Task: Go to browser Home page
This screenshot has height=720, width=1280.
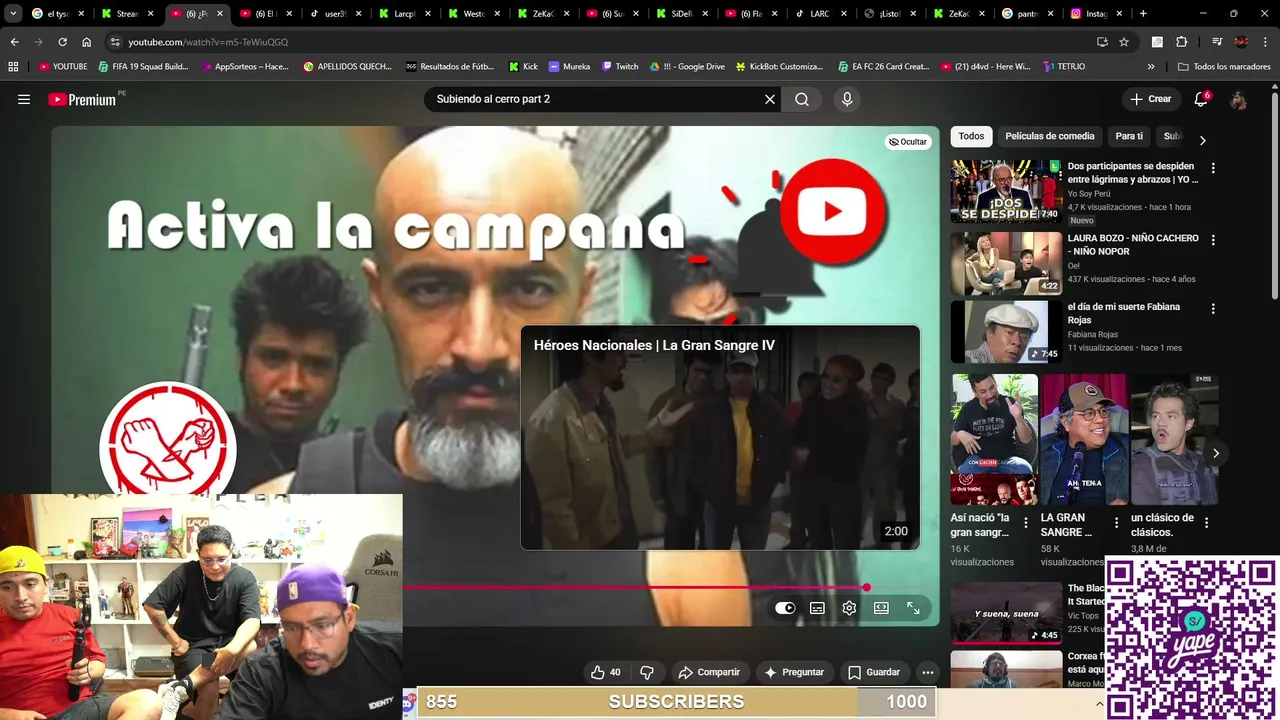Action: pos(87,42)
